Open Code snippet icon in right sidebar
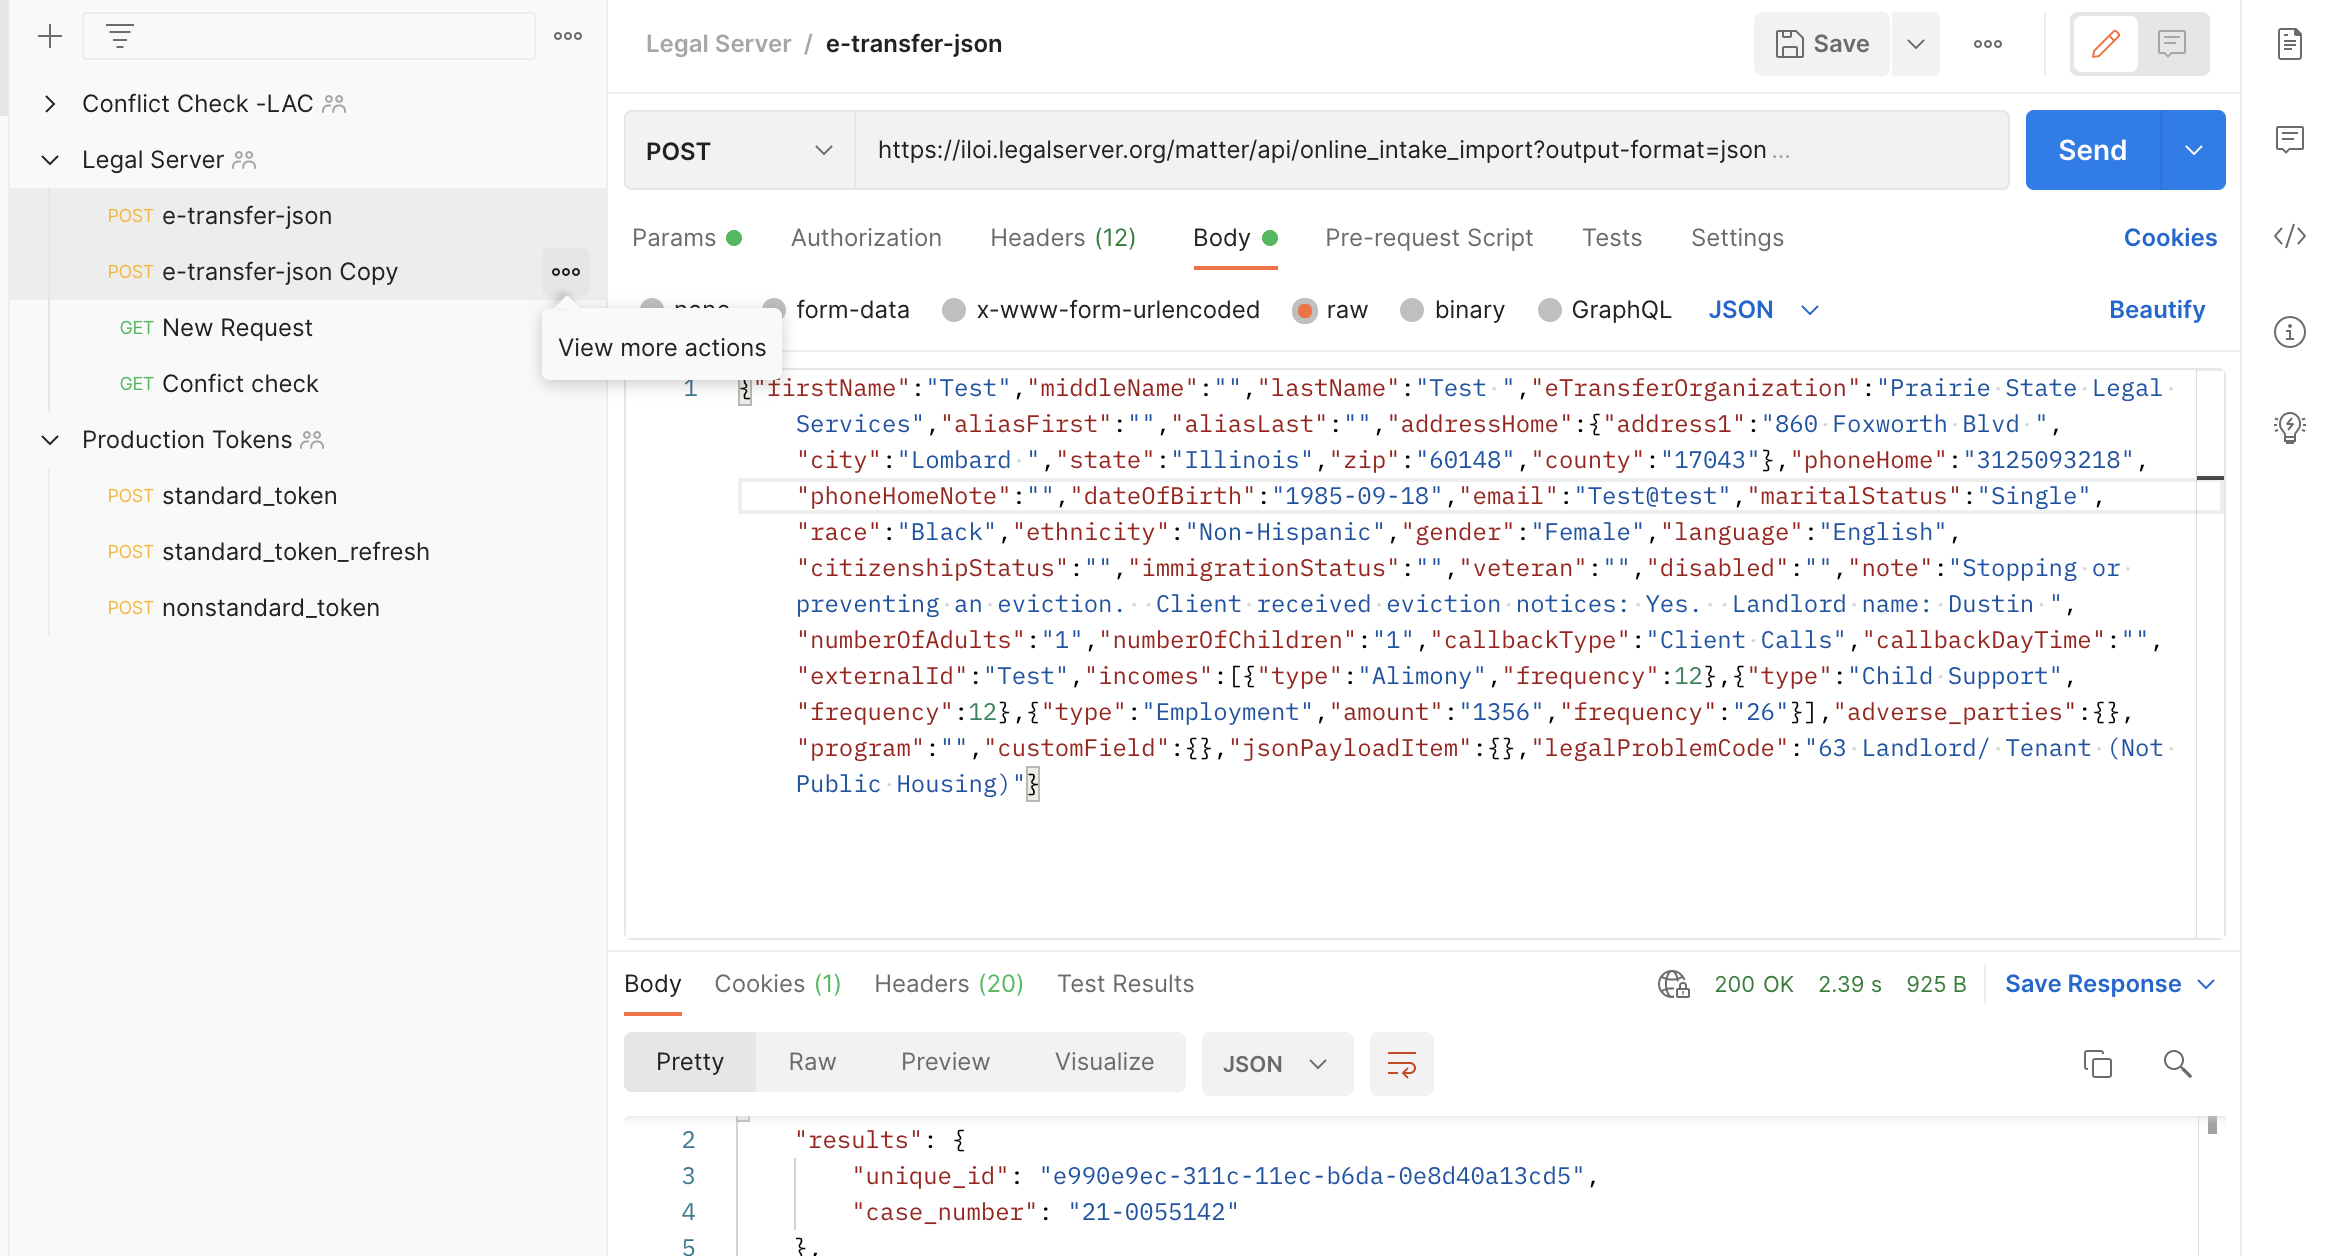 click(2290, 236)
